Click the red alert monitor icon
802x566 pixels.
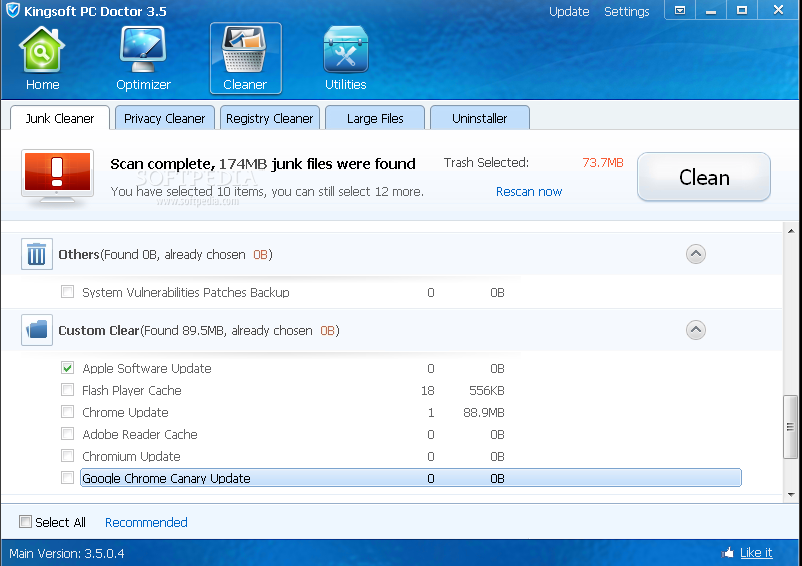point(57,176)
